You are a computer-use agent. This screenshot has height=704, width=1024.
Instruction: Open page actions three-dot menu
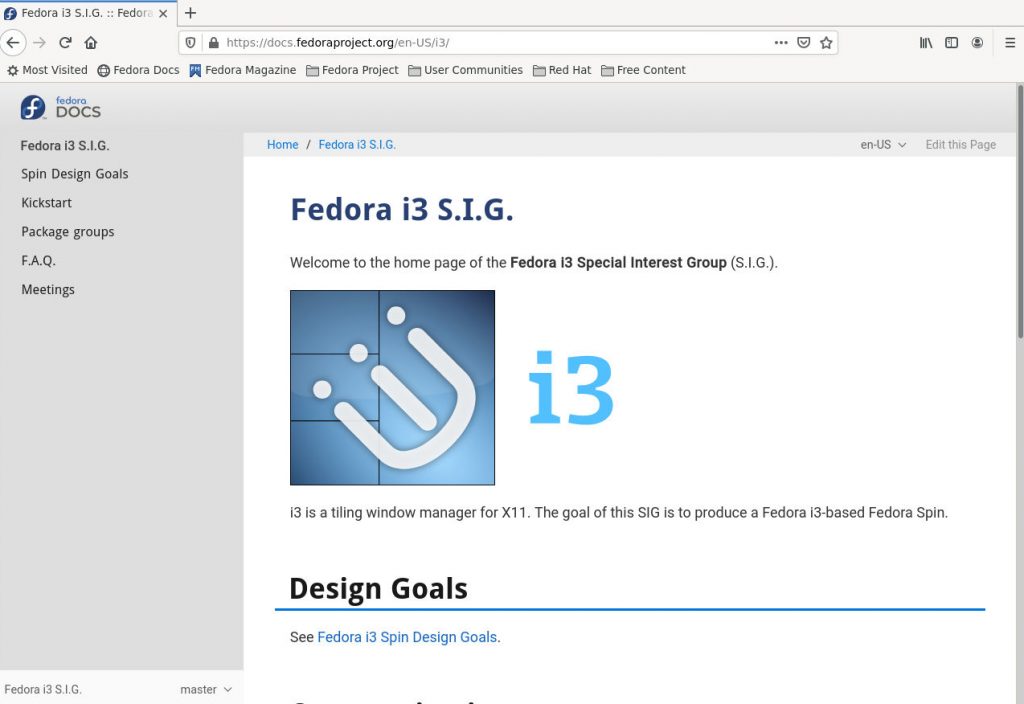(781, 43)
